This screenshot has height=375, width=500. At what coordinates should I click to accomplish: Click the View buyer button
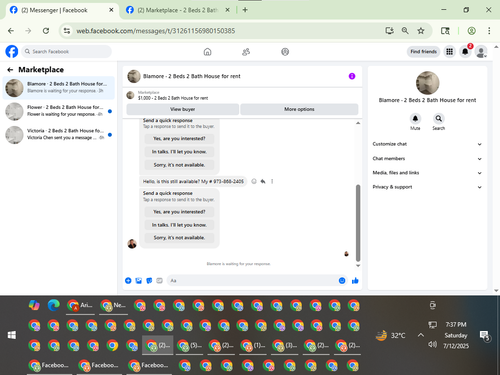coord(183,109)
